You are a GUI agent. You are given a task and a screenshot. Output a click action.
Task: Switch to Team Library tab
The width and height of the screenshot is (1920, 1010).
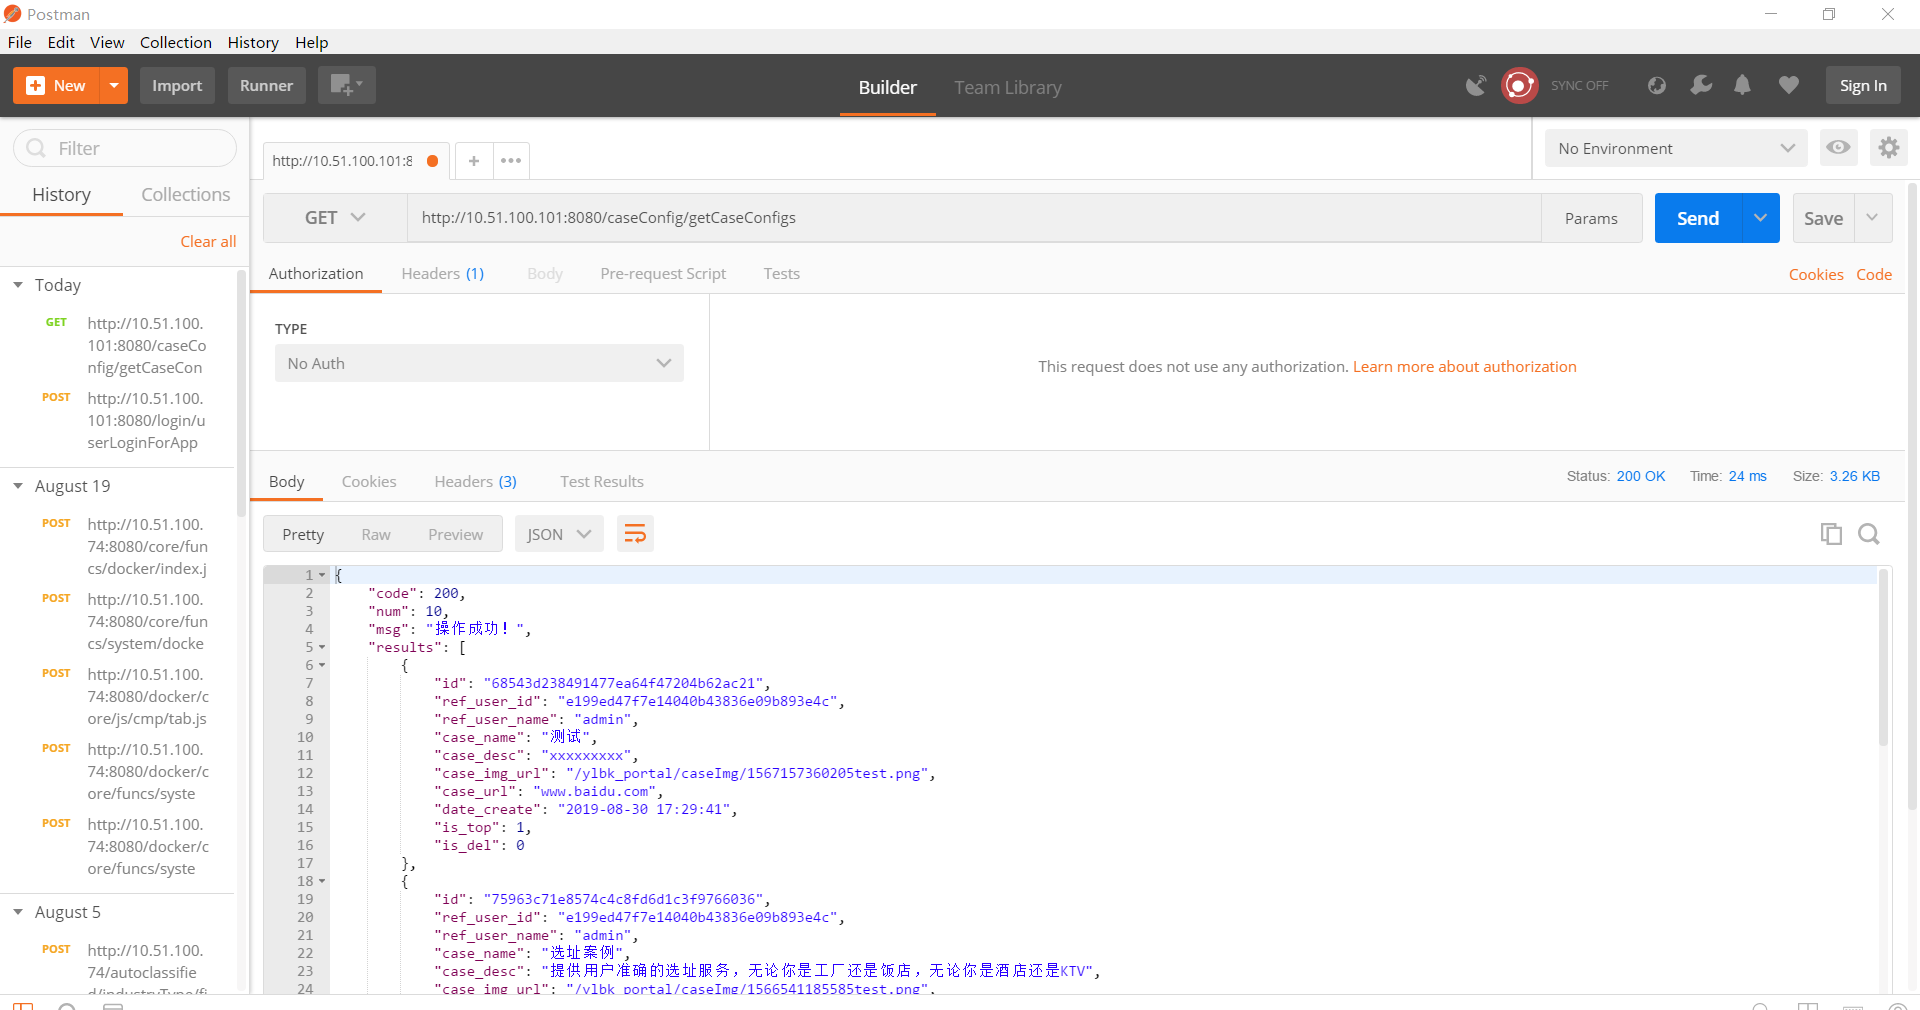coord(1007,88)
